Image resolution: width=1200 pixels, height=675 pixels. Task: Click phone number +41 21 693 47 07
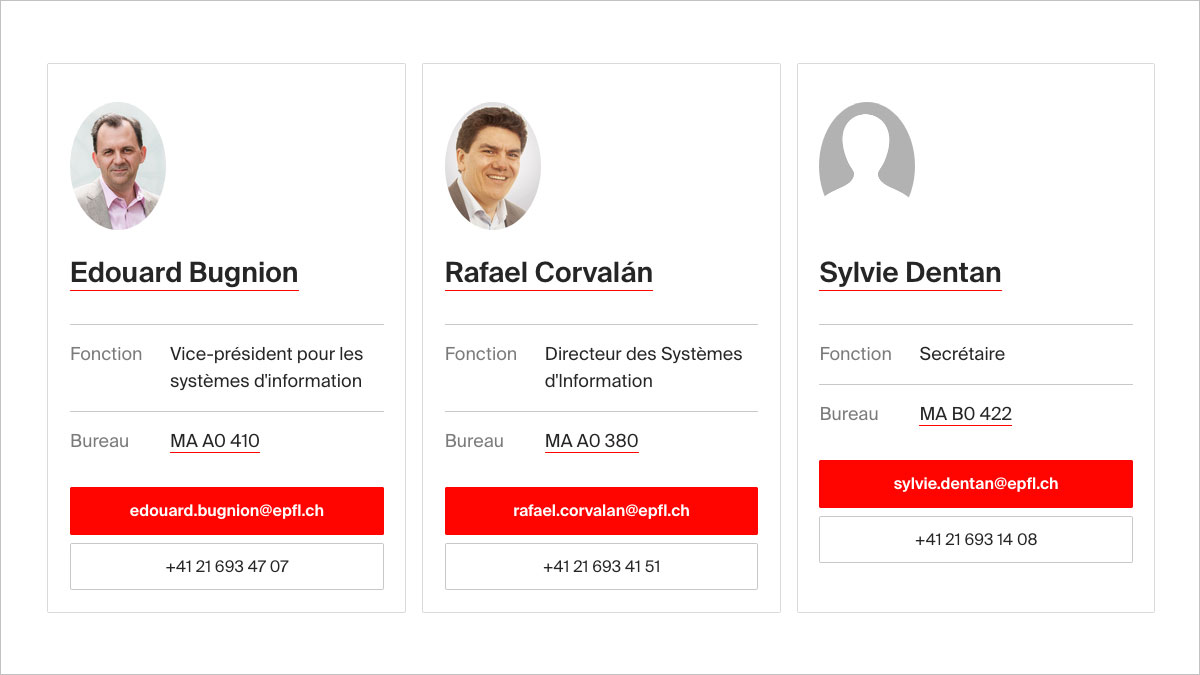(x=227, y=566)
